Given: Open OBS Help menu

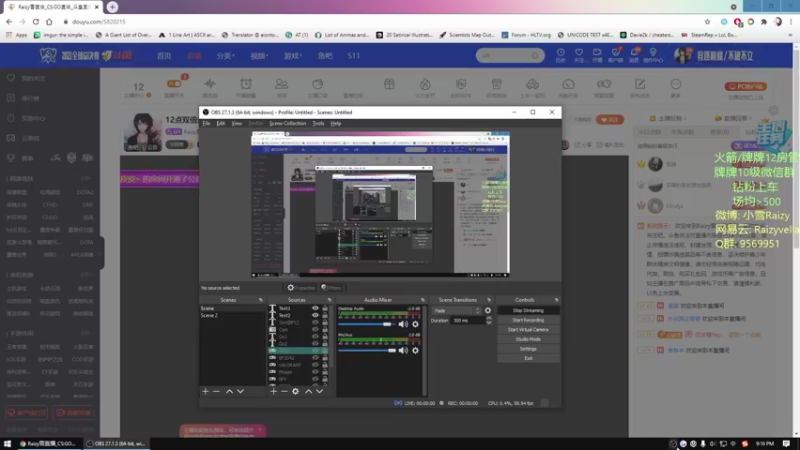Looking at the screenshot, I should [336, 123].
